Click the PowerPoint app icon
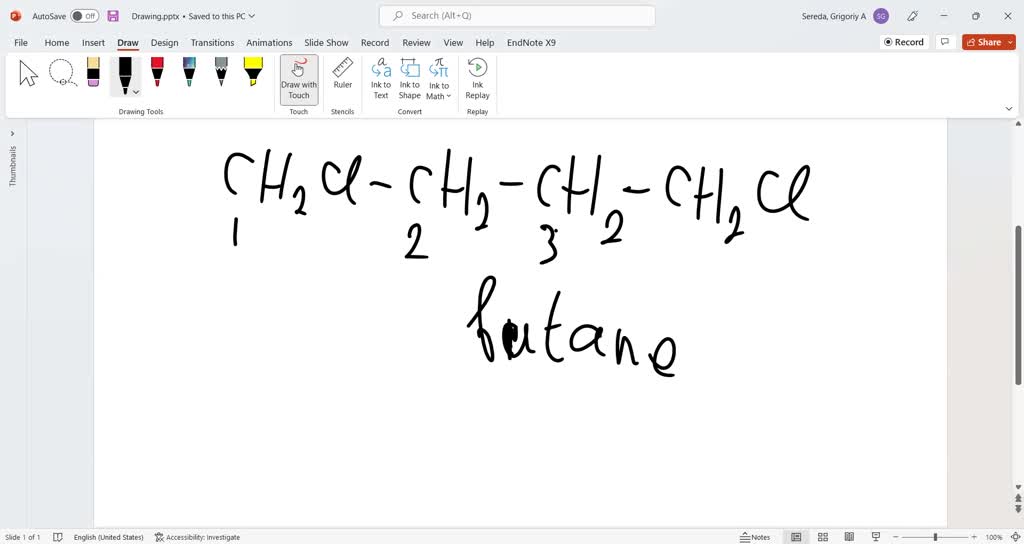 [16, 16]
